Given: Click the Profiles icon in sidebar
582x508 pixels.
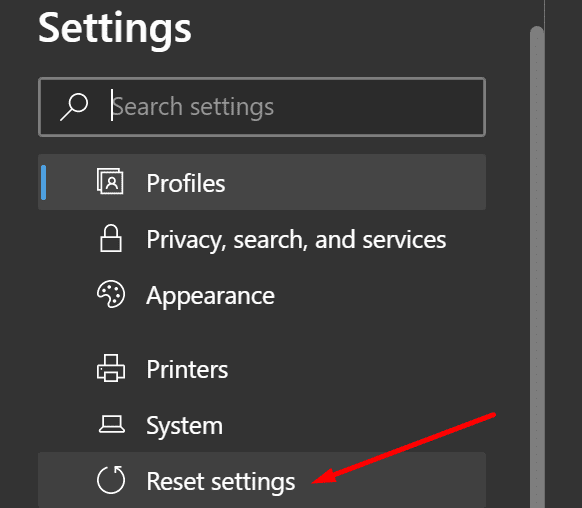Looking at the screenshot, I should [110, 181].
